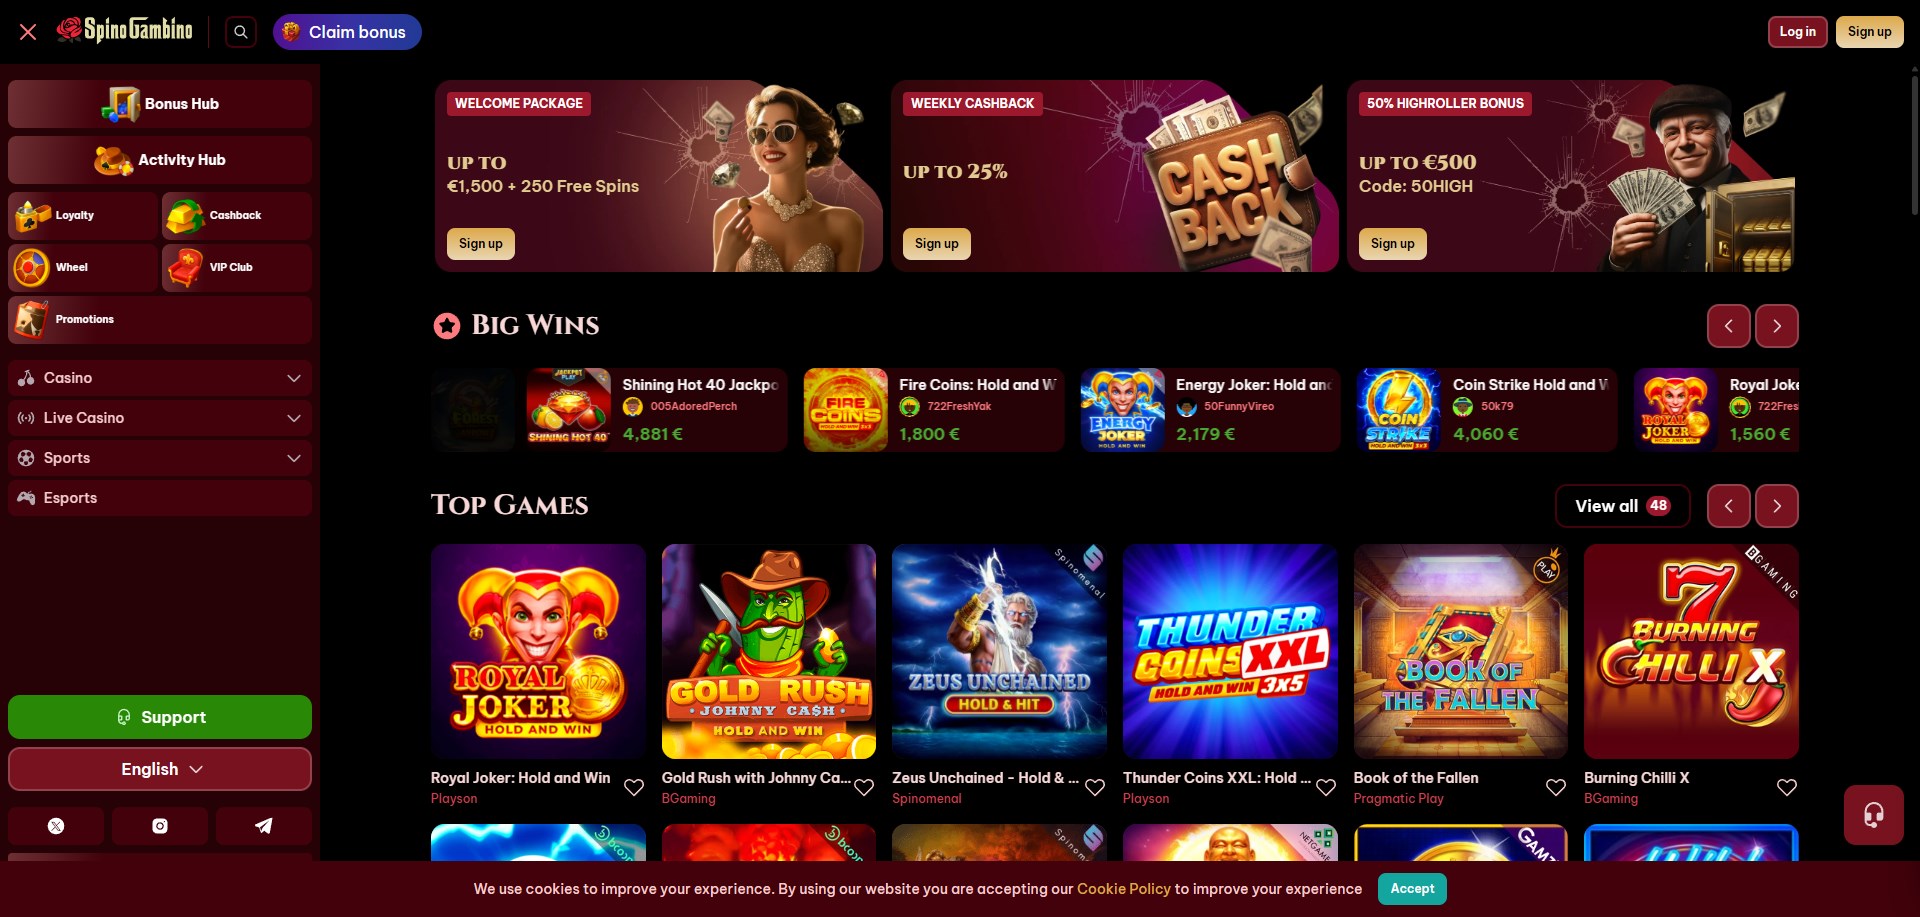Open the Esports menu item
The height and width of the screenshot is (917, 1920).
(x=160, y=498)
